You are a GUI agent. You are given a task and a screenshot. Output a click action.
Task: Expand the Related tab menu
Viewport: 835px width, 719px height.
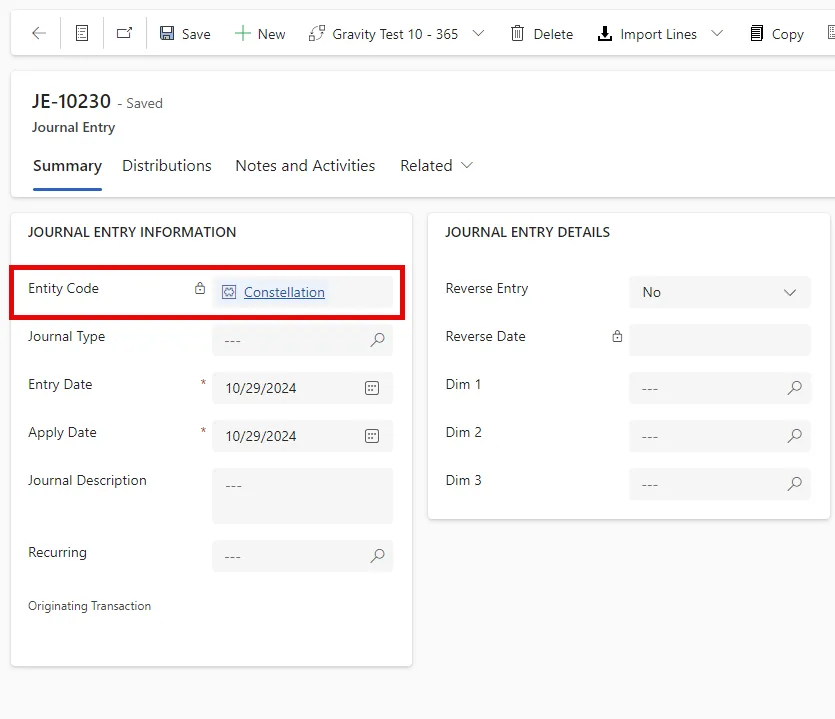click(x=436, y=166)
